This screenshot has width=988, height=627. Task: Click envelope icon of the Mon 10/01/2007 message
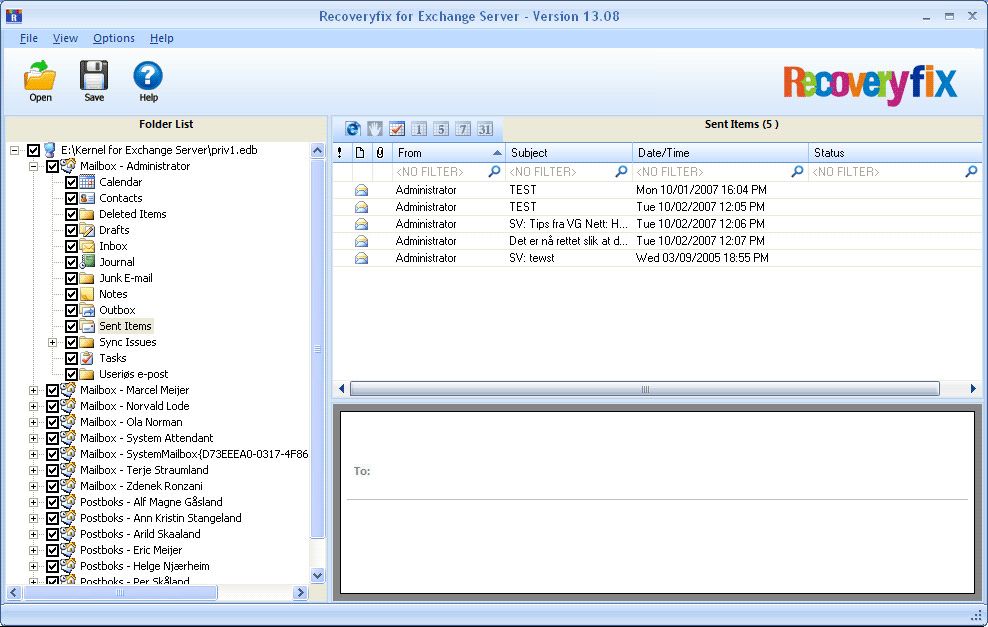point(361,190)
